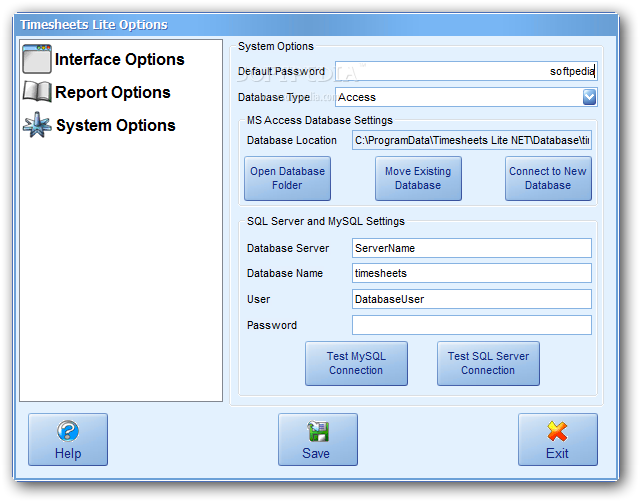Click the Report Options book icon
640x502 pixels.
pyautogui.click(x=37, y=91)
